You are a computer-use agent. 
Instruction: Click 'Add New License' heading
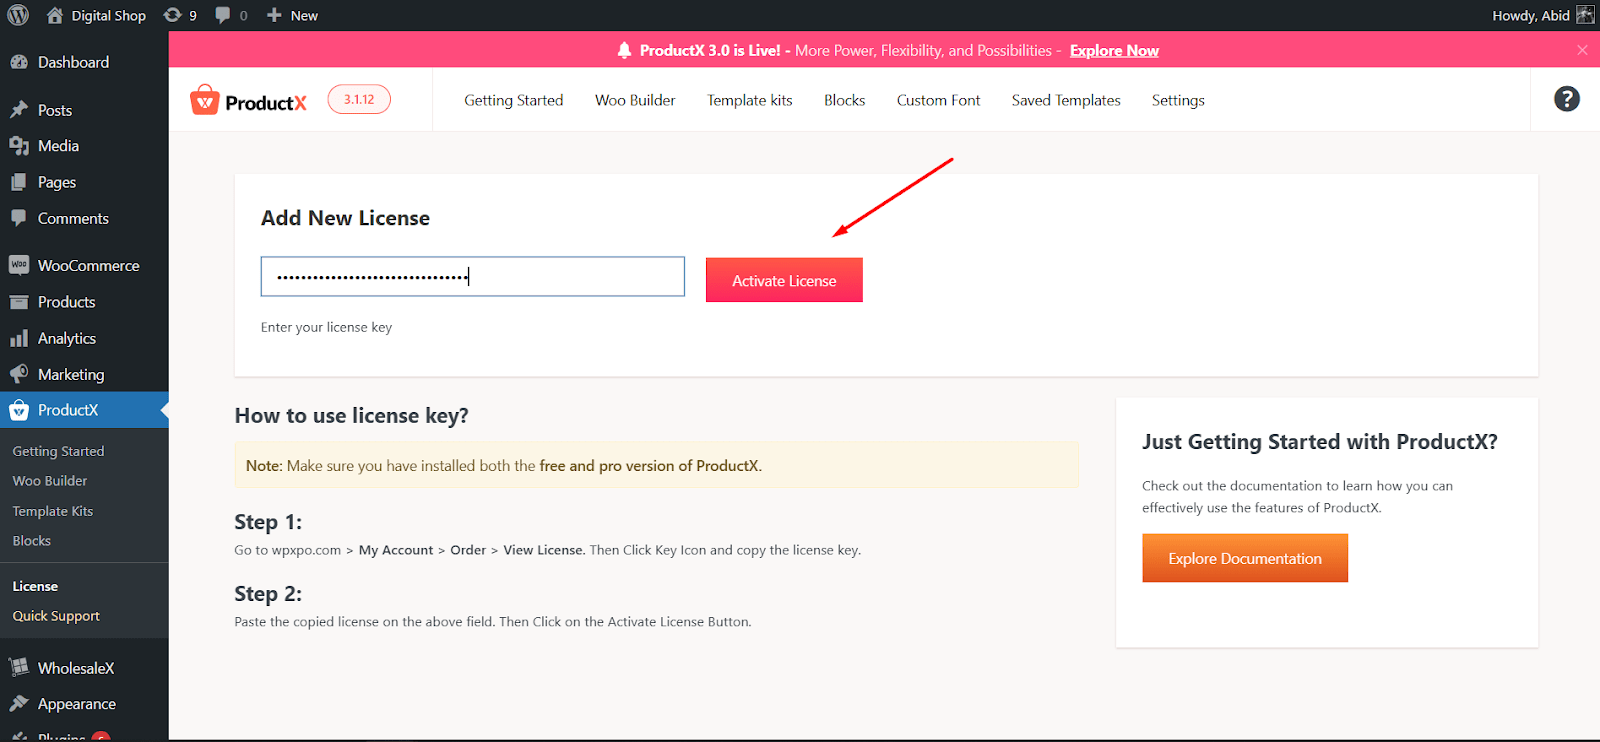345,218
